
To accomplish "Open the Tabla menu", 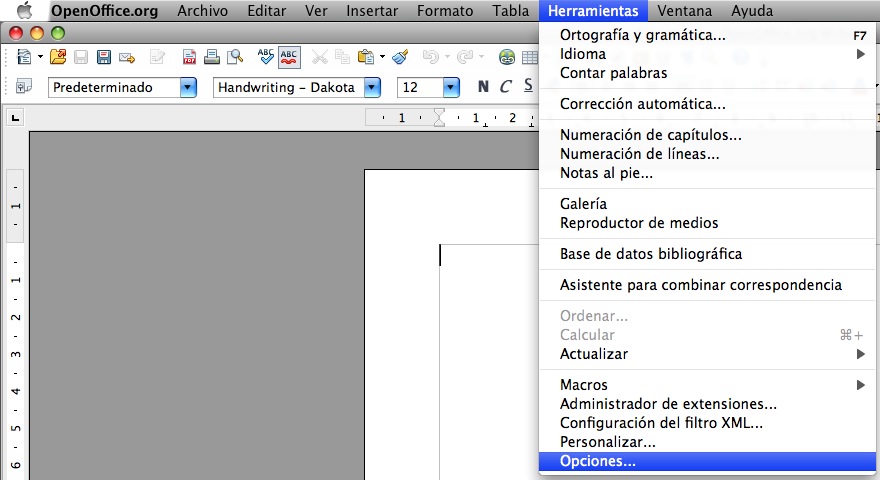I will [511, 11].
